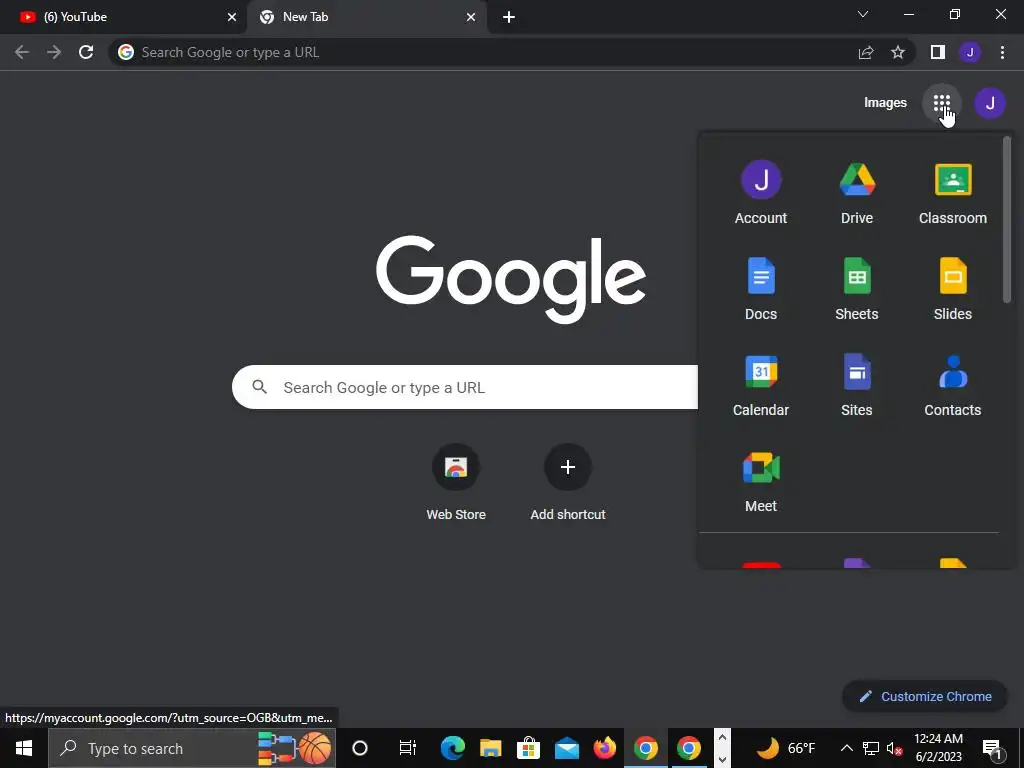Launch Google Meet app

[761, 481]
